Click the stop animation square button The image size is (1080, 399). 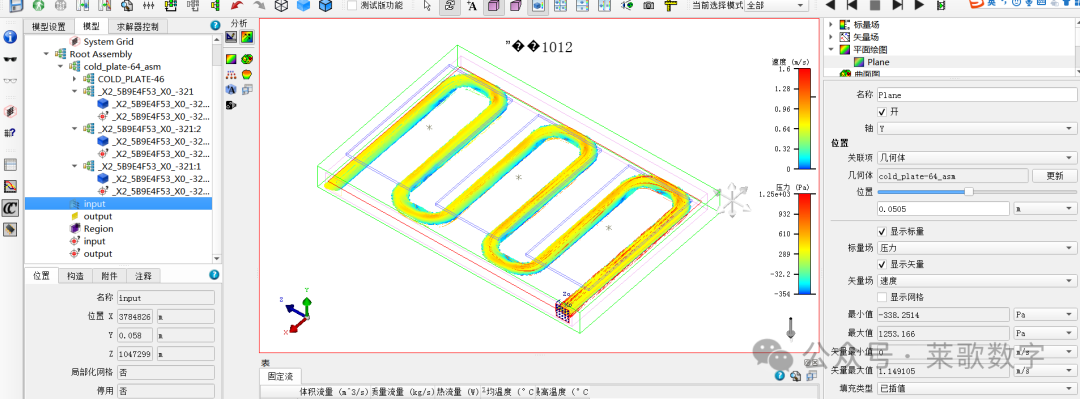coord(875,6)
